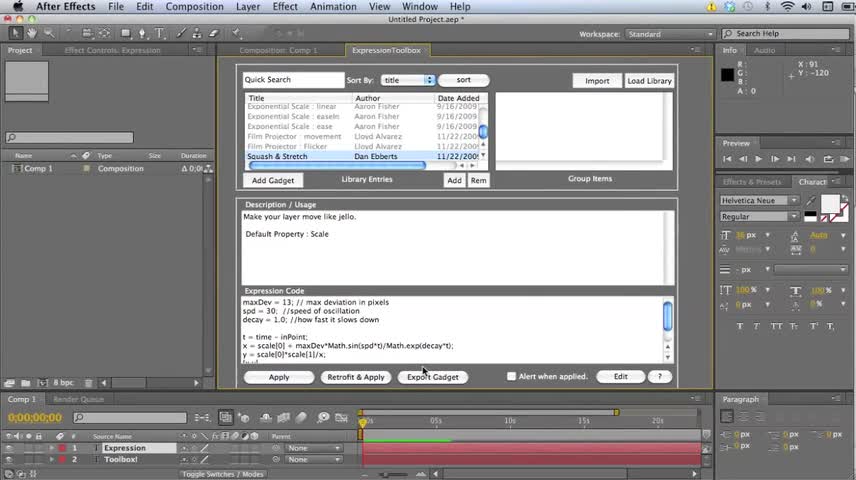This screenshot has height=480, width=856.
Task: Click the Import button
Action: [x=597, y=80]
